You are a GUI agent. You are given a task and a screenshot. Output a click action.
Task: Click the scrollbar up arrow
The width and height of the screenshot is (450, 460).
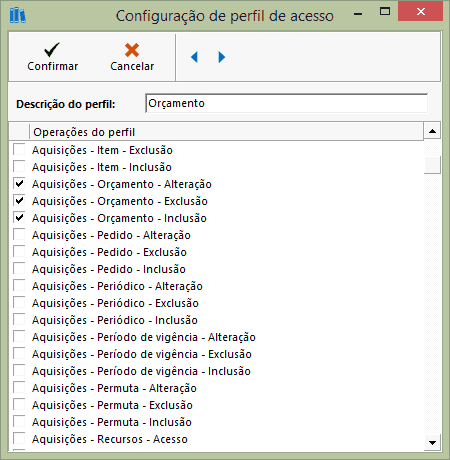(432, 131)
